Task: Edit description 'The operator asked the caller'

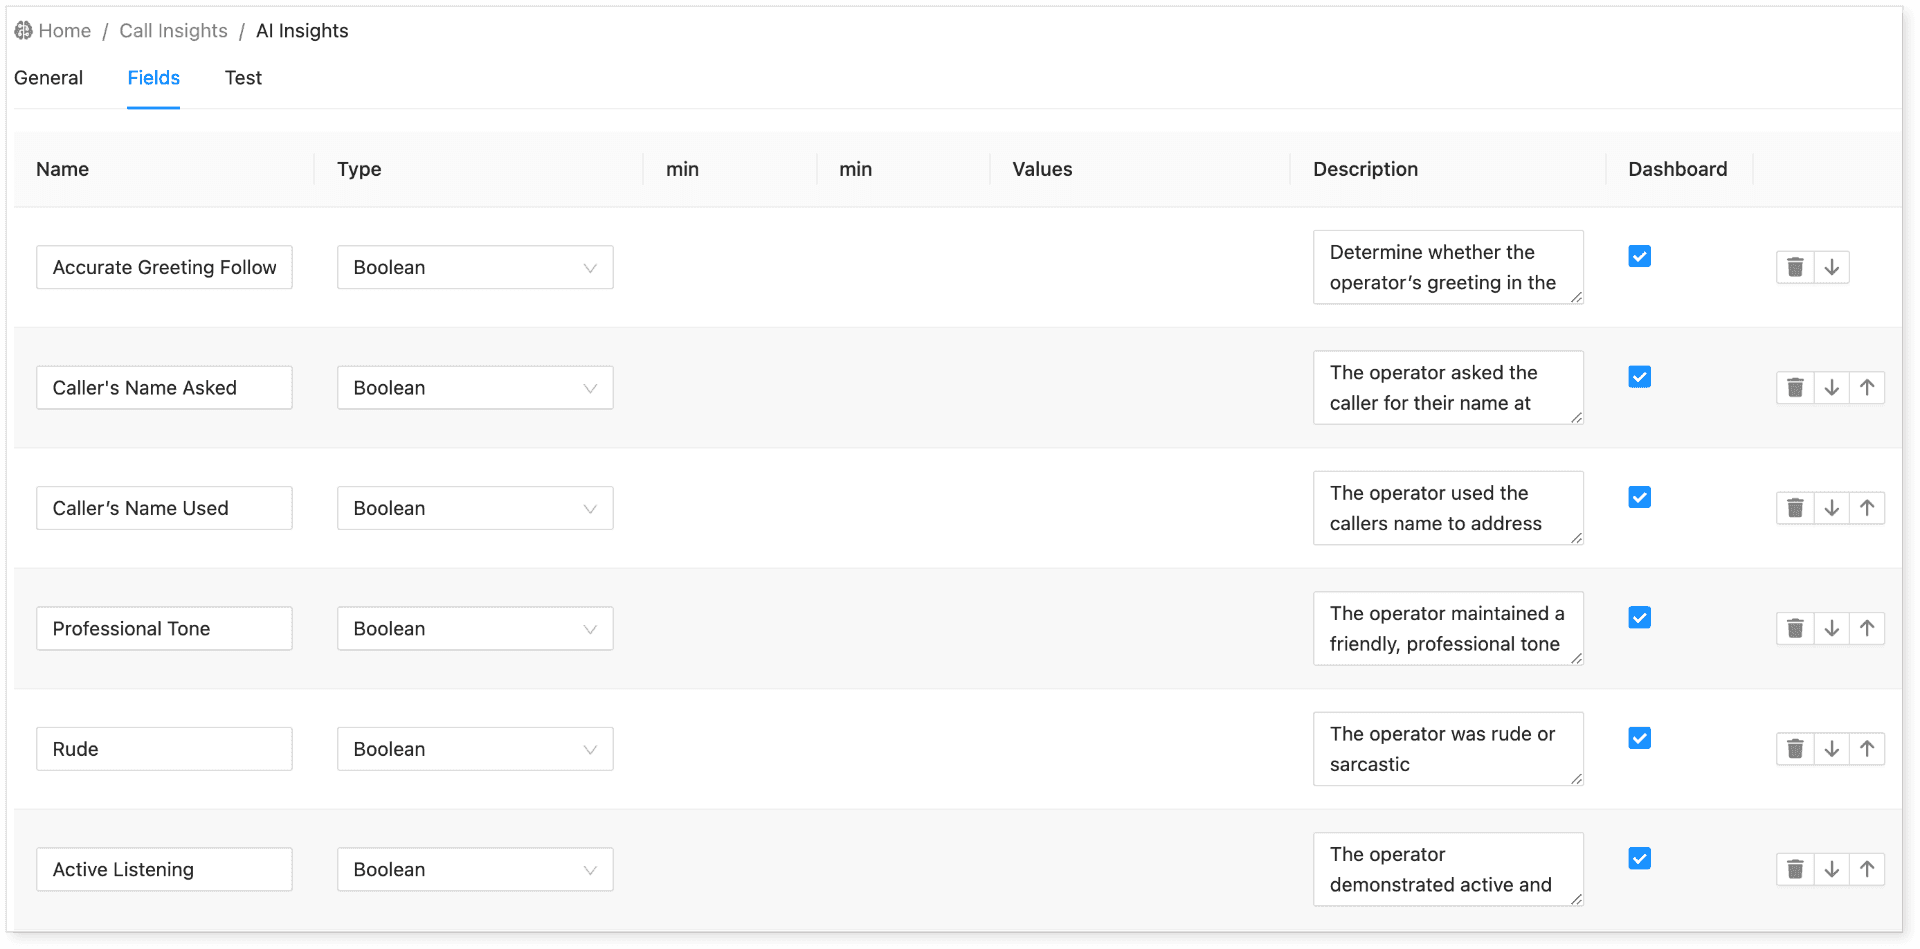Action: (x=1448, y=388)
